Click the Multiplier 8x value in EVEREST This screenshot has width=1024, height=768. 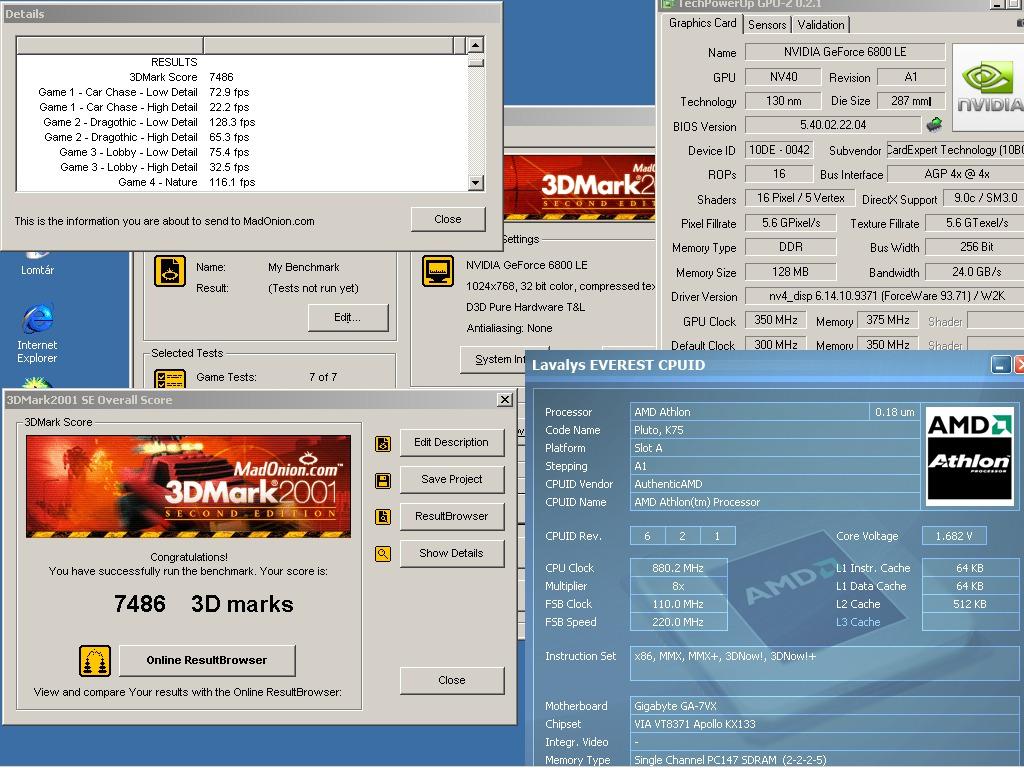678,586
